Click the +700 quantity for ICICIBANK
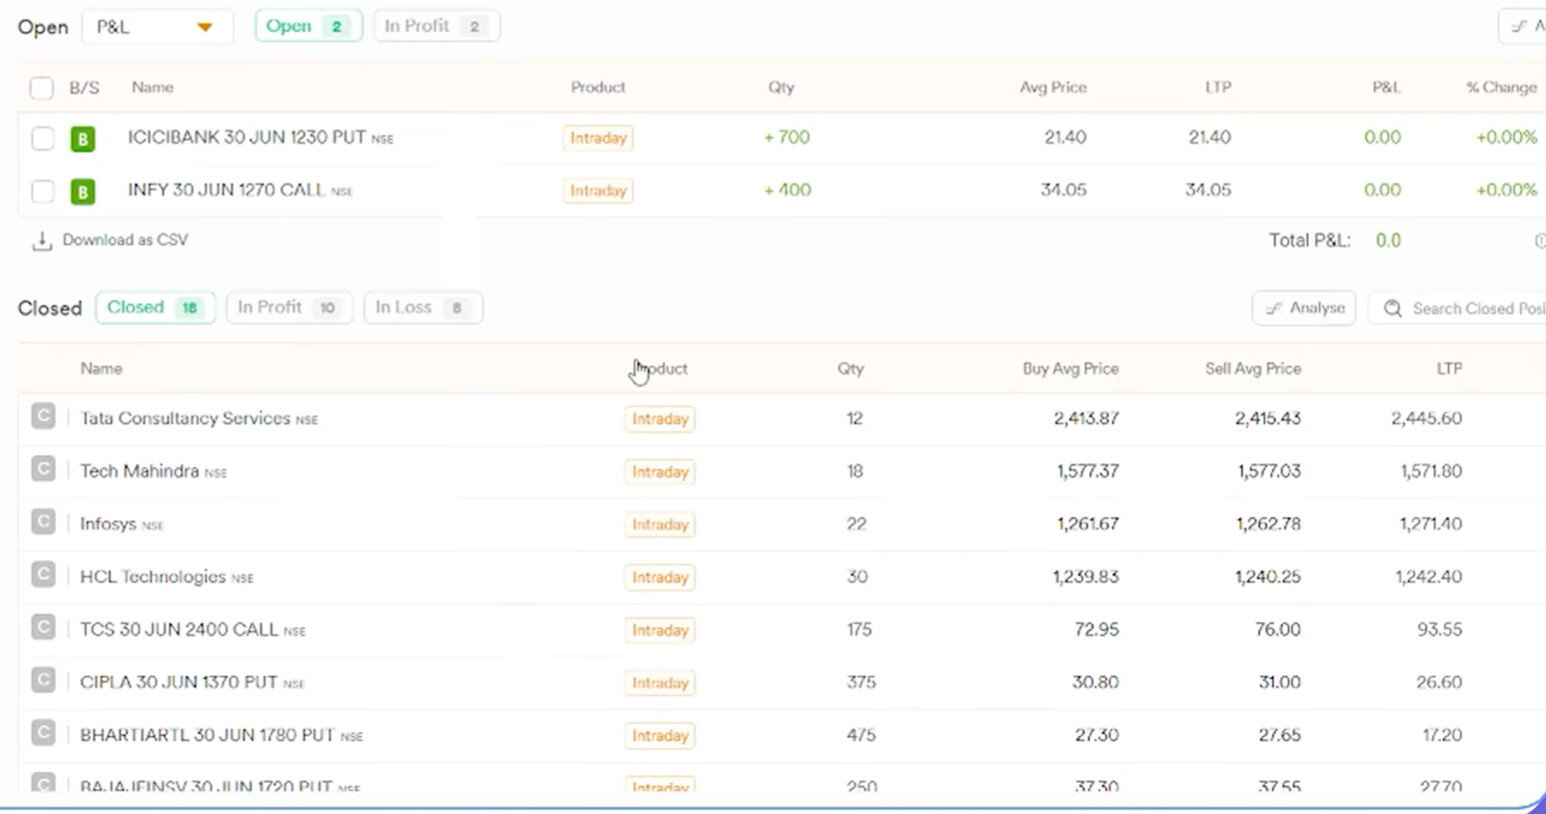Screen dimensions: 1546x814 coord(787,137)
